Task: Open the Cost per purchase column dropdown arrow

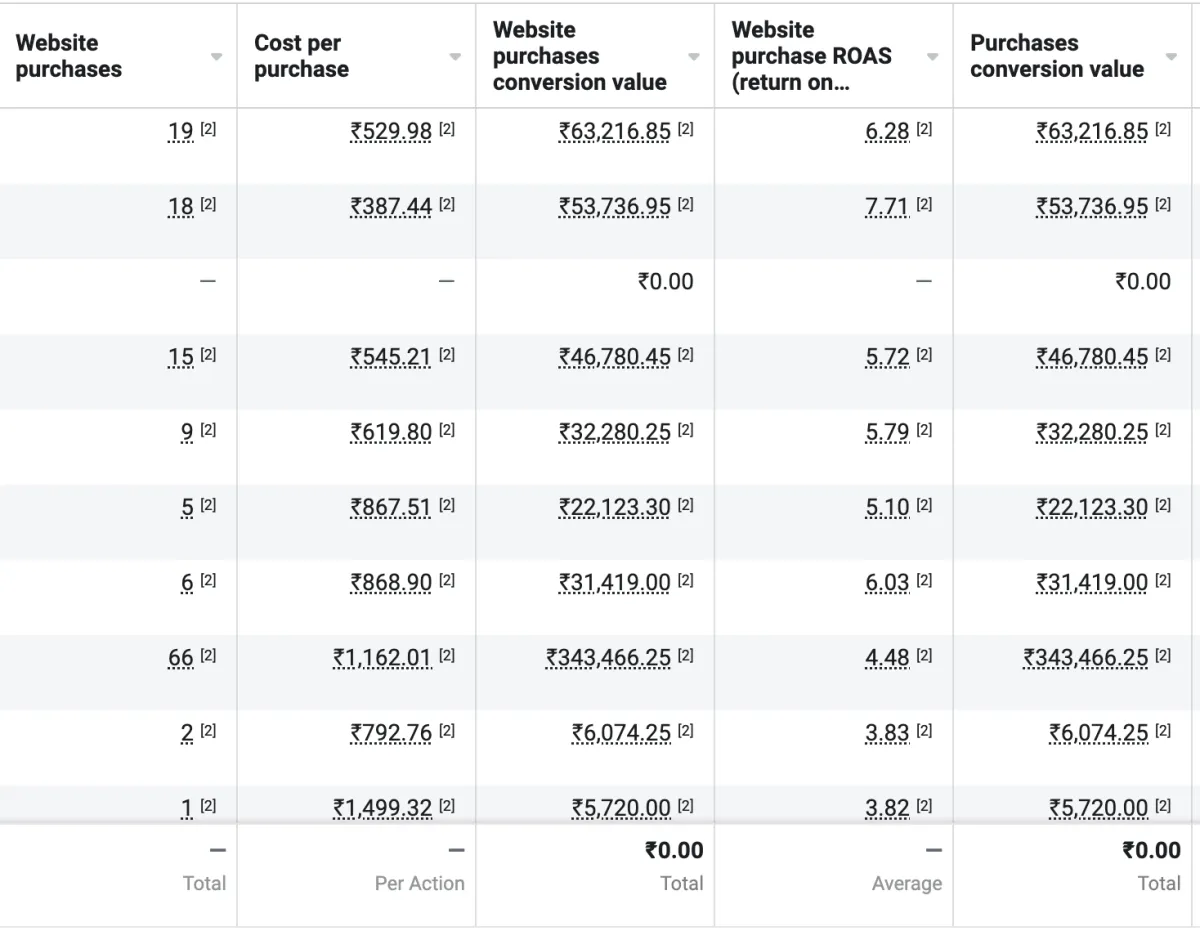Action: coord(455,57)
